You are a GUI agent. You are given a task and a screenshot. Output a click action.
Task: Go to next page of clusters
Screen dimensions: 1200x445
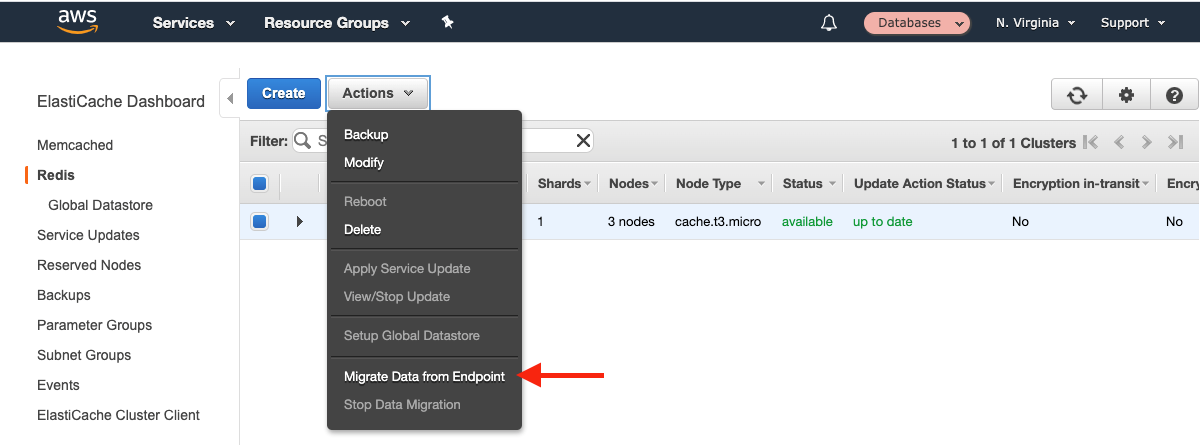coord(1147,143)
